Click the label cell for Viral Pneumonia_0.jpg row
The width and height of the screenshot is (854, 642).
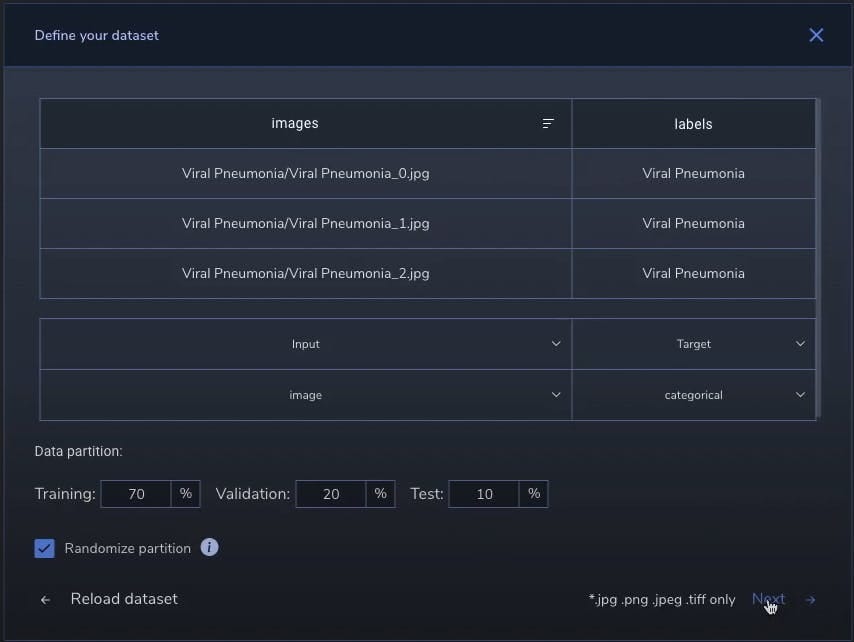pyautogui.click(x=693, y=174)
